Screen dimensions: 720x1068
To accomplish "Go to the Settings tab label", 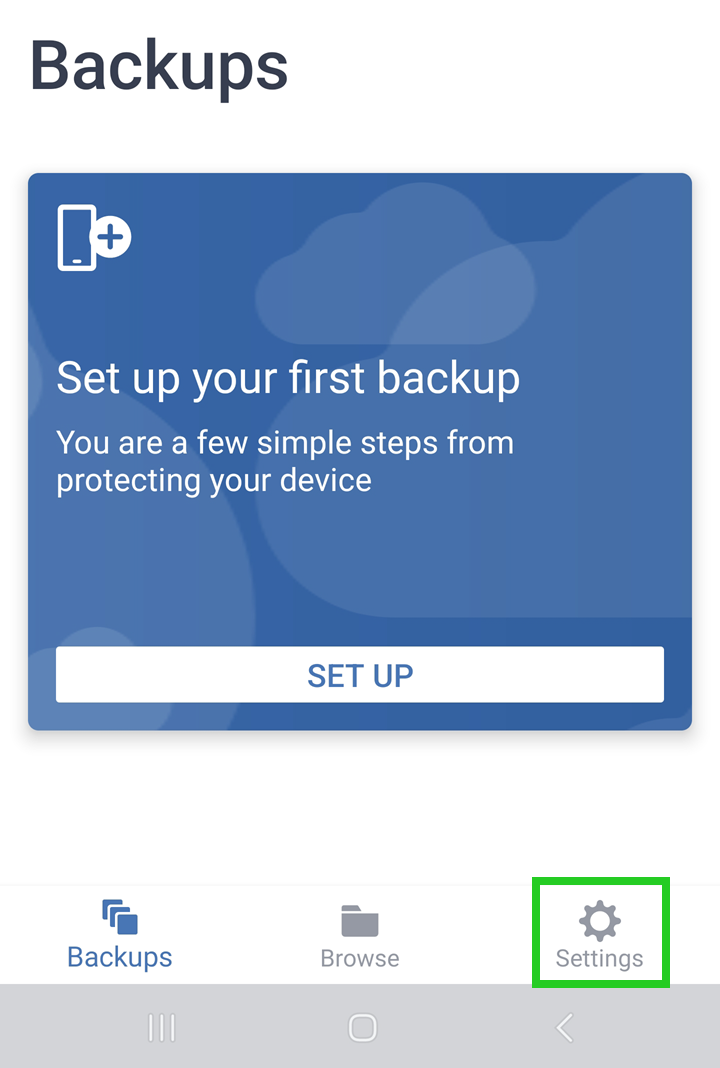I will point(600,958).
